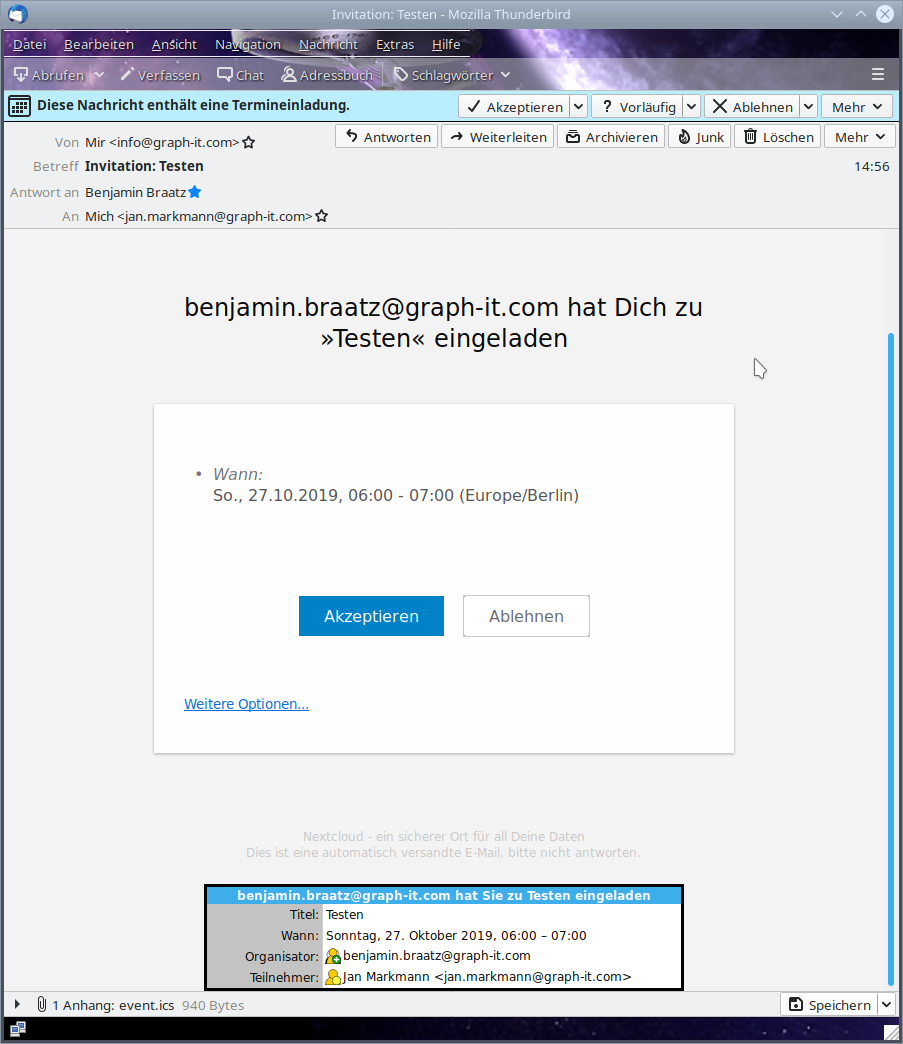
Task: Follow the Weitere Optionen link
Action: tap(246, 704)
